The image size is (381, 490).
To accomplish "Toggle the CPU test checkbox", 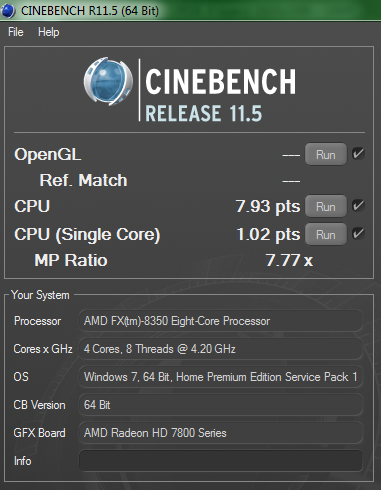I will (358, 205).
